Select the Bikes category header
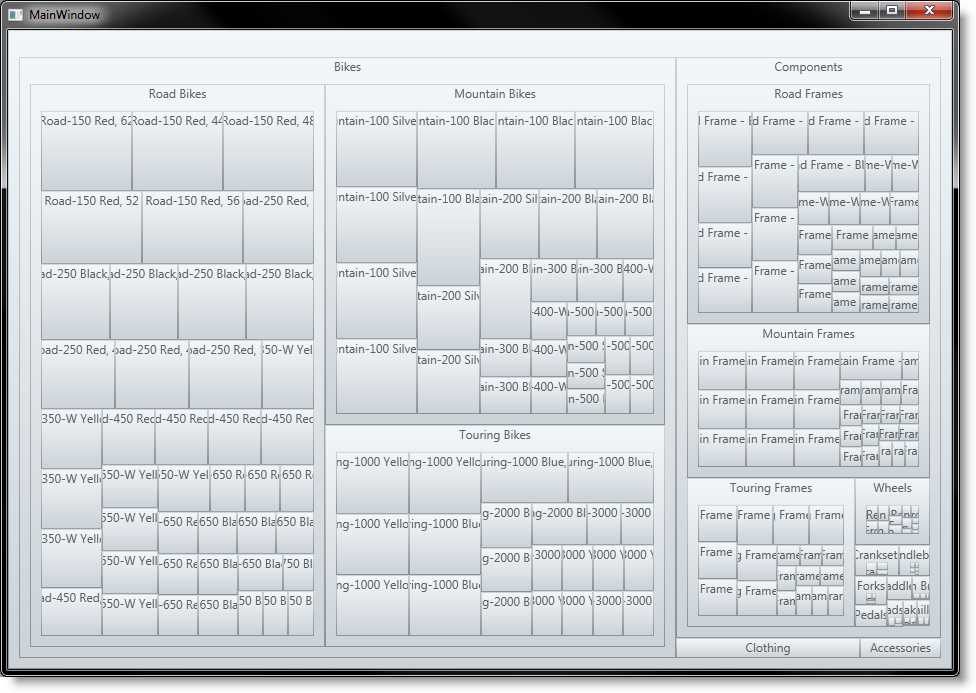The image size is (976, 693). pyautogui.click(x=347, y=67)
